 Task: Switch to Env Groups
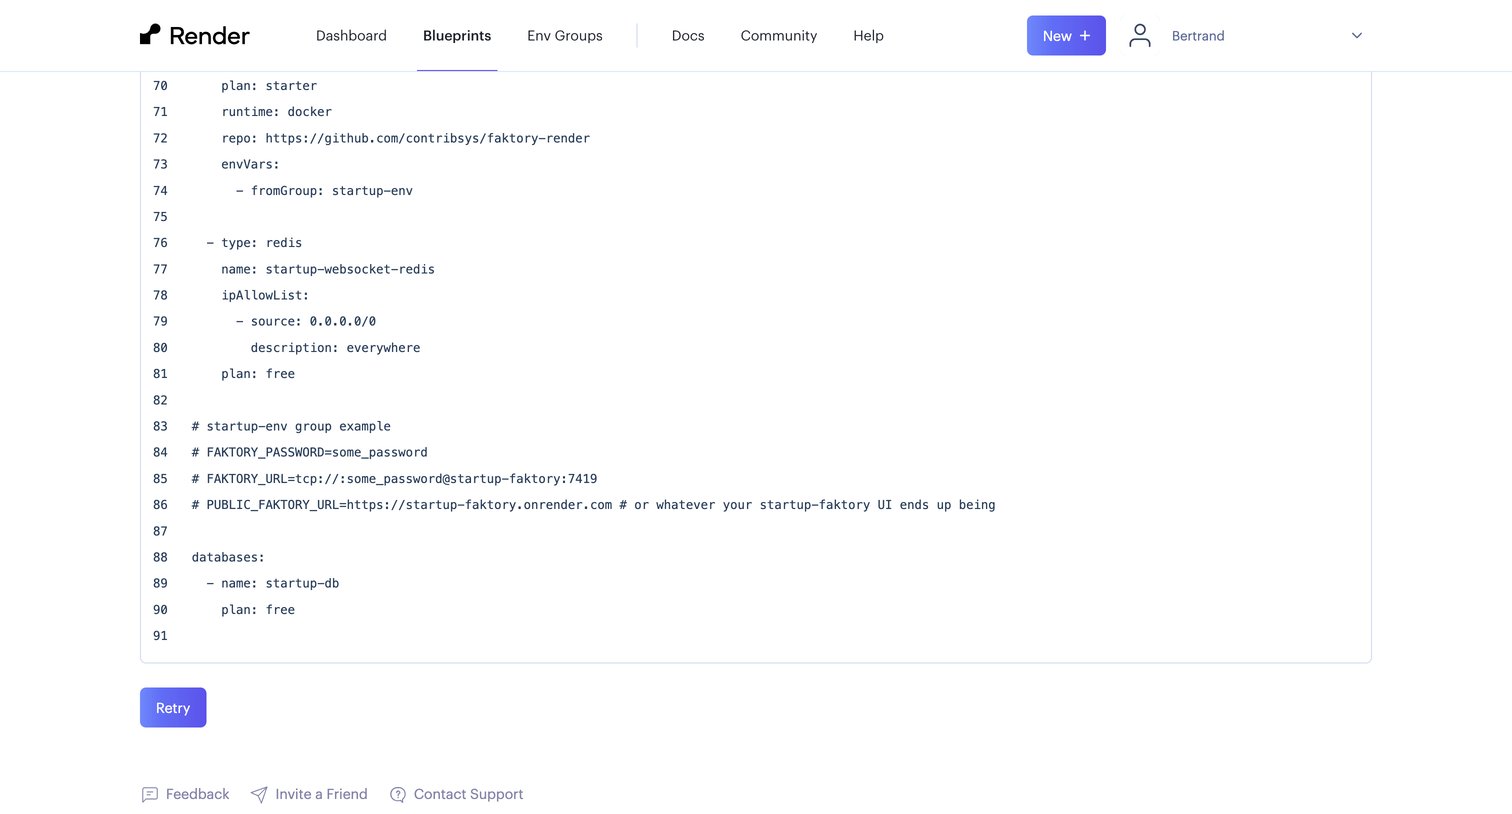(565, 35)
